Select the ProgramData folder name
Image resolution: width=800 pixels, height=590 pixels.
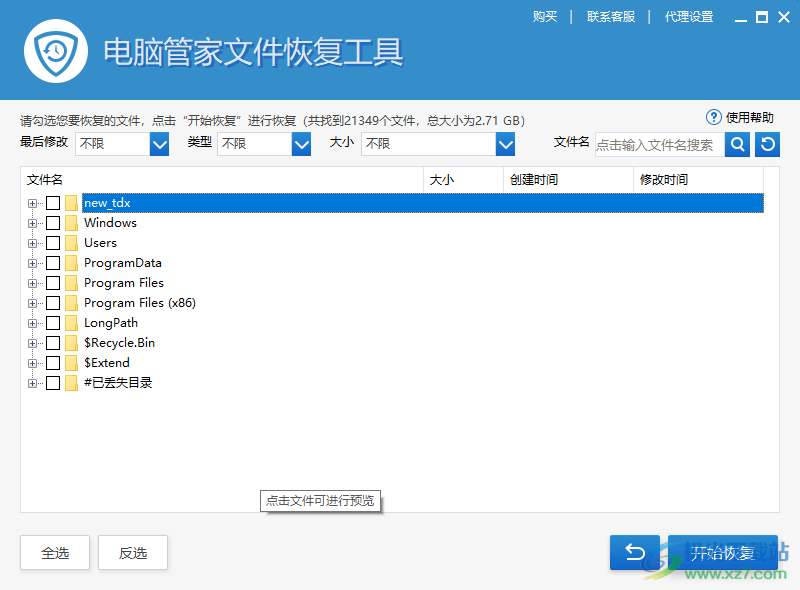click(122, 263)
